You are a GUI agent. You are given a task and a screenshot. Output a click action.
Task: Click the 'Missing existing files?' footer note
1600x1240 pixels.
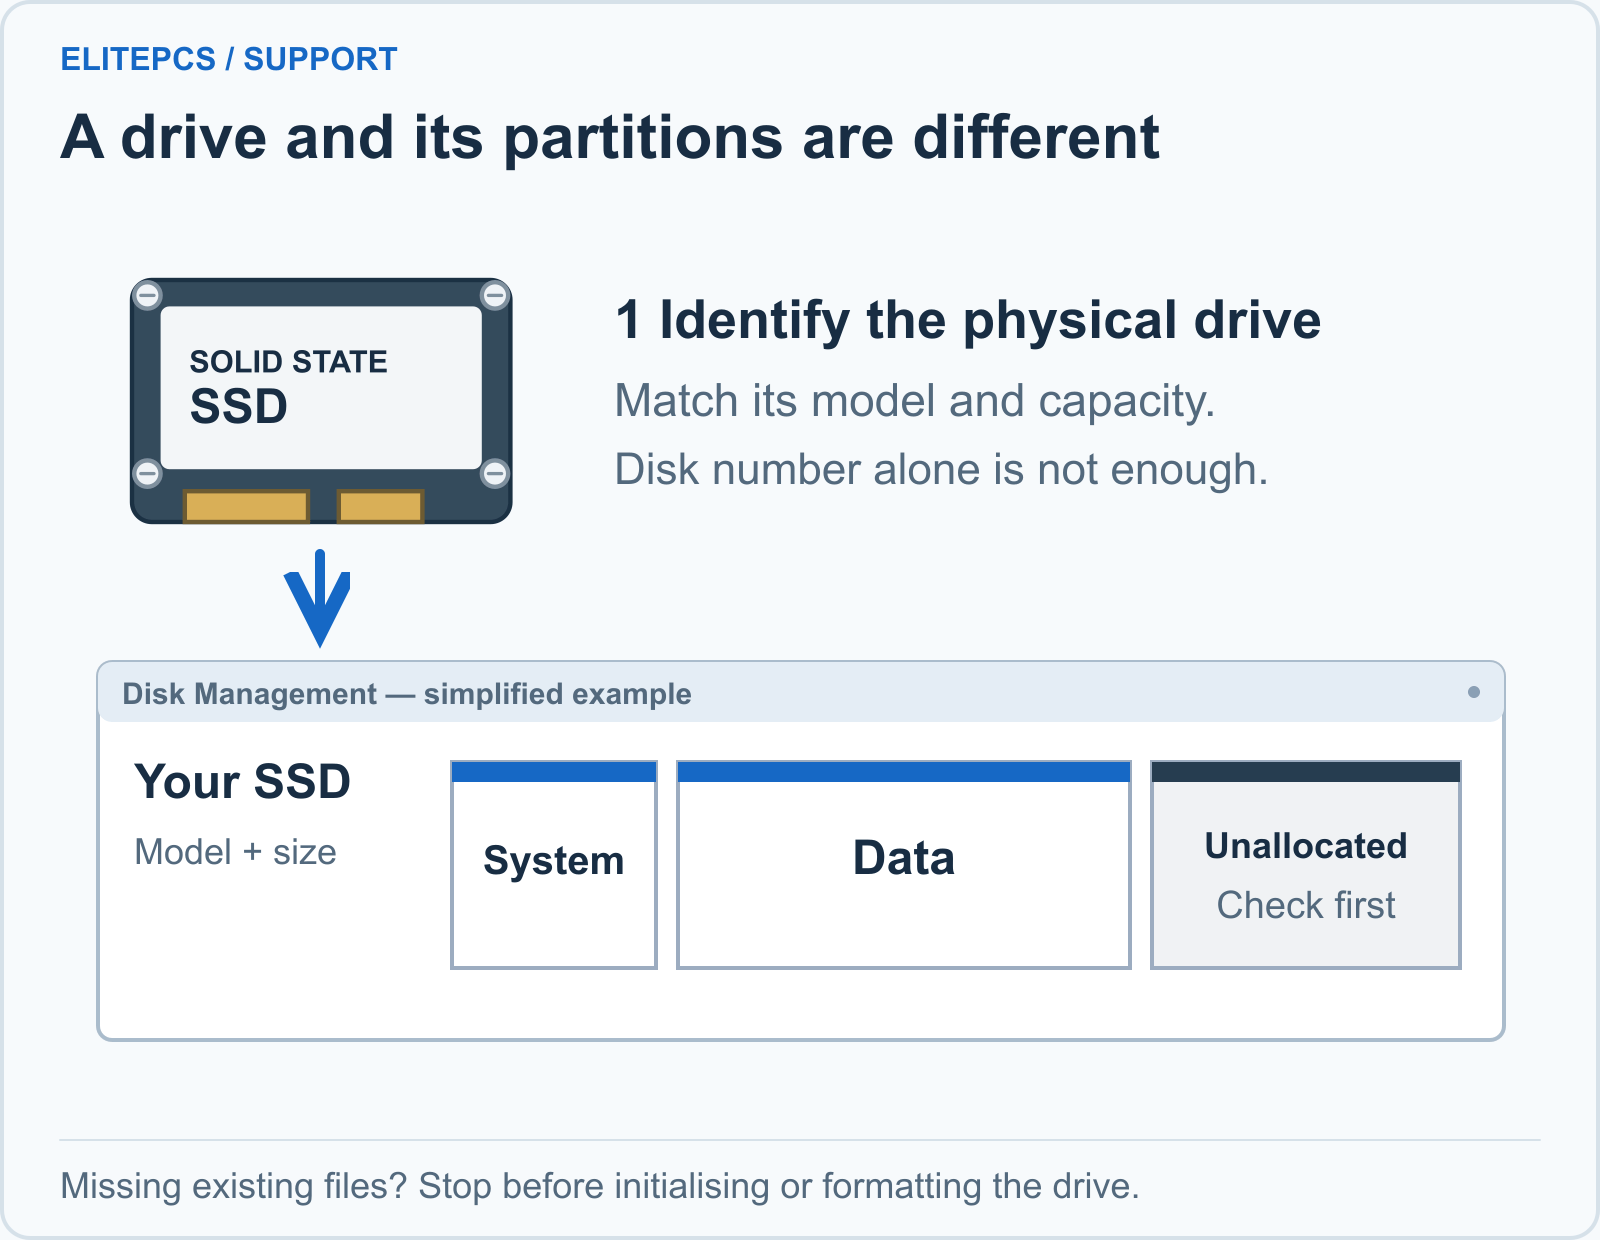tap(600, 1186)
